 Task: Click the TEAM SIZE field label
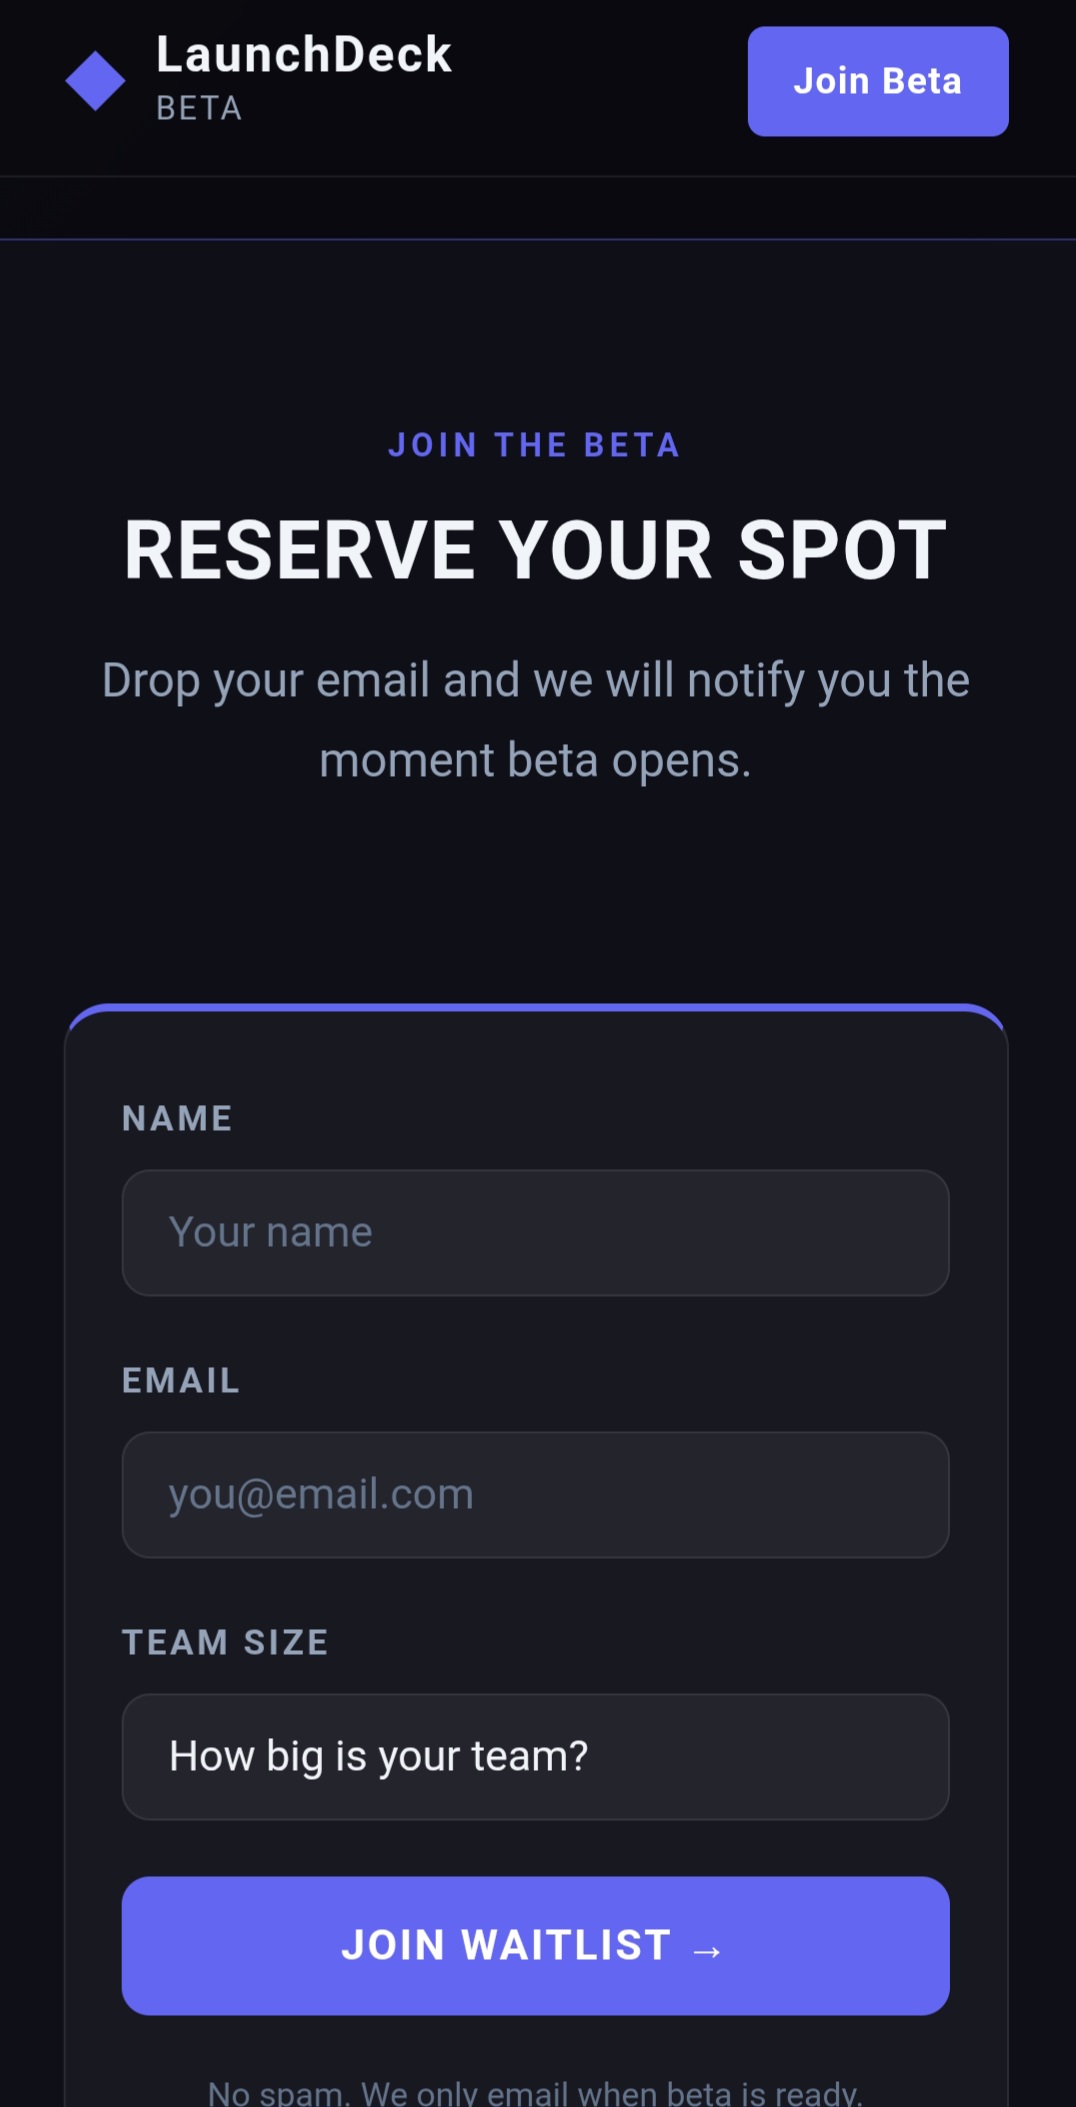[225, 1642]
